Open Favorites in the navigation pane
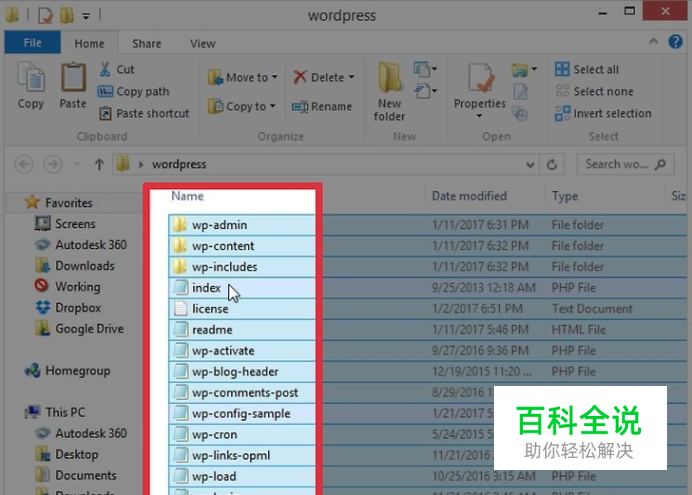Viewport: 692px width, 495px height. pos(59,202)
